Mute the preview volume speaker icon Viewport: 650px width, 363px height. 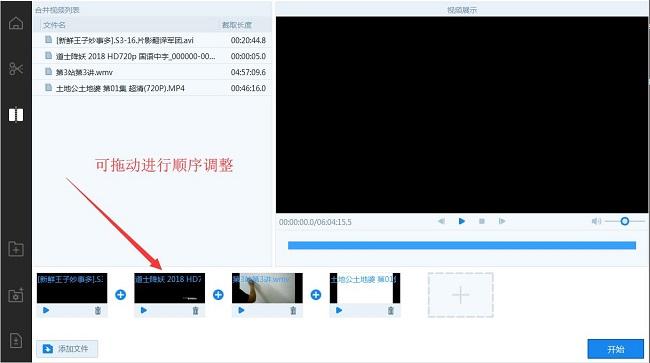(x=596, y=221)
